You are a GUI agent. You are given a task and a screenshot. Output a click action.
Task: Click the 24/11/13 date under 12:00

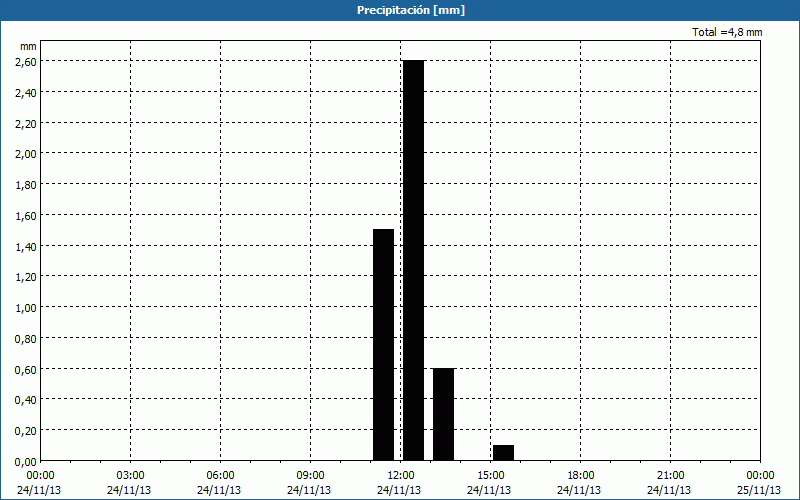[399, 490]
